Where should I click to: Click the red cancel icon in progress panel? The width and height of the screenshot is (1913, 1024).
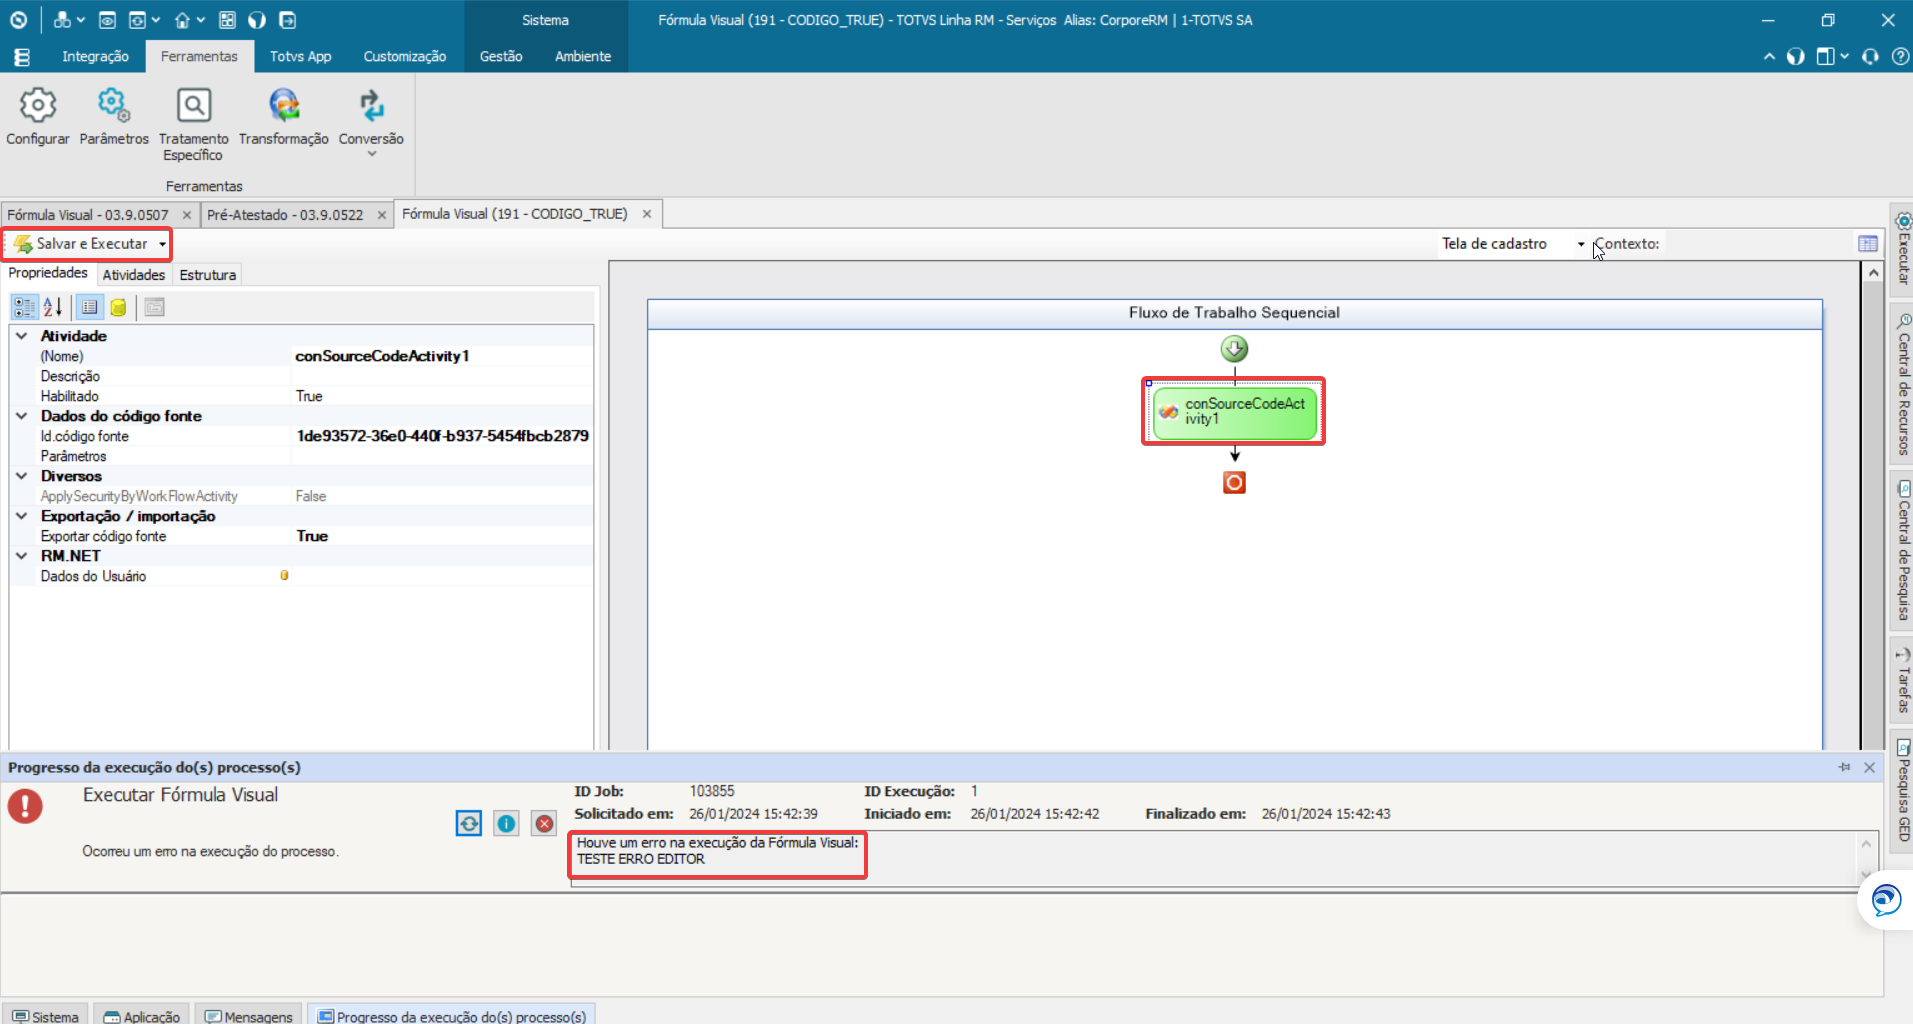click(544, 823)
